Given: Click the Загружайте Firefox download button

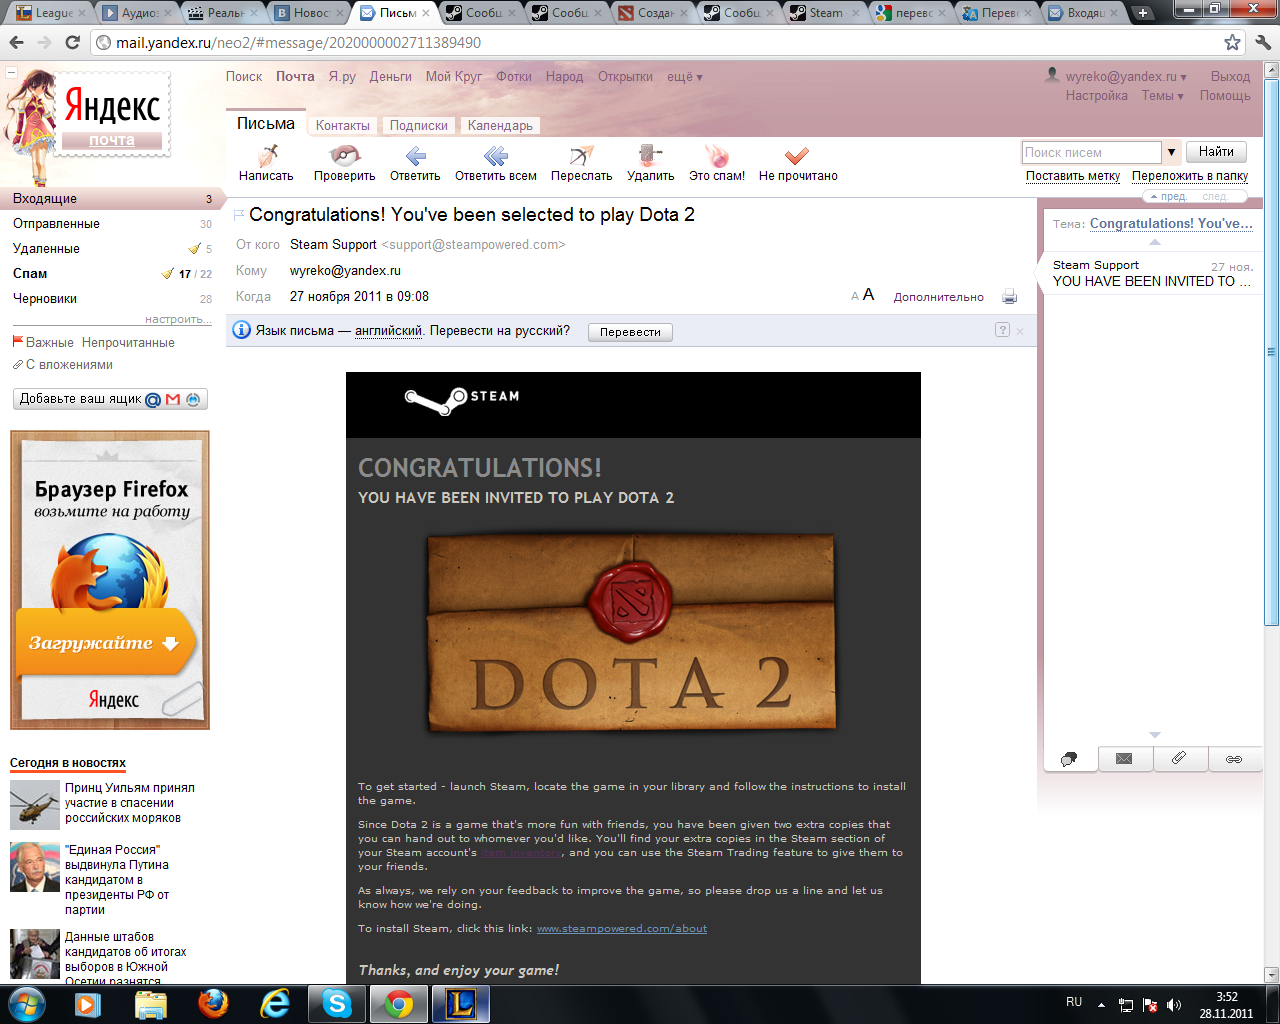Looking at the screenshot, I should pyautogui.click(x=104, y=643).
